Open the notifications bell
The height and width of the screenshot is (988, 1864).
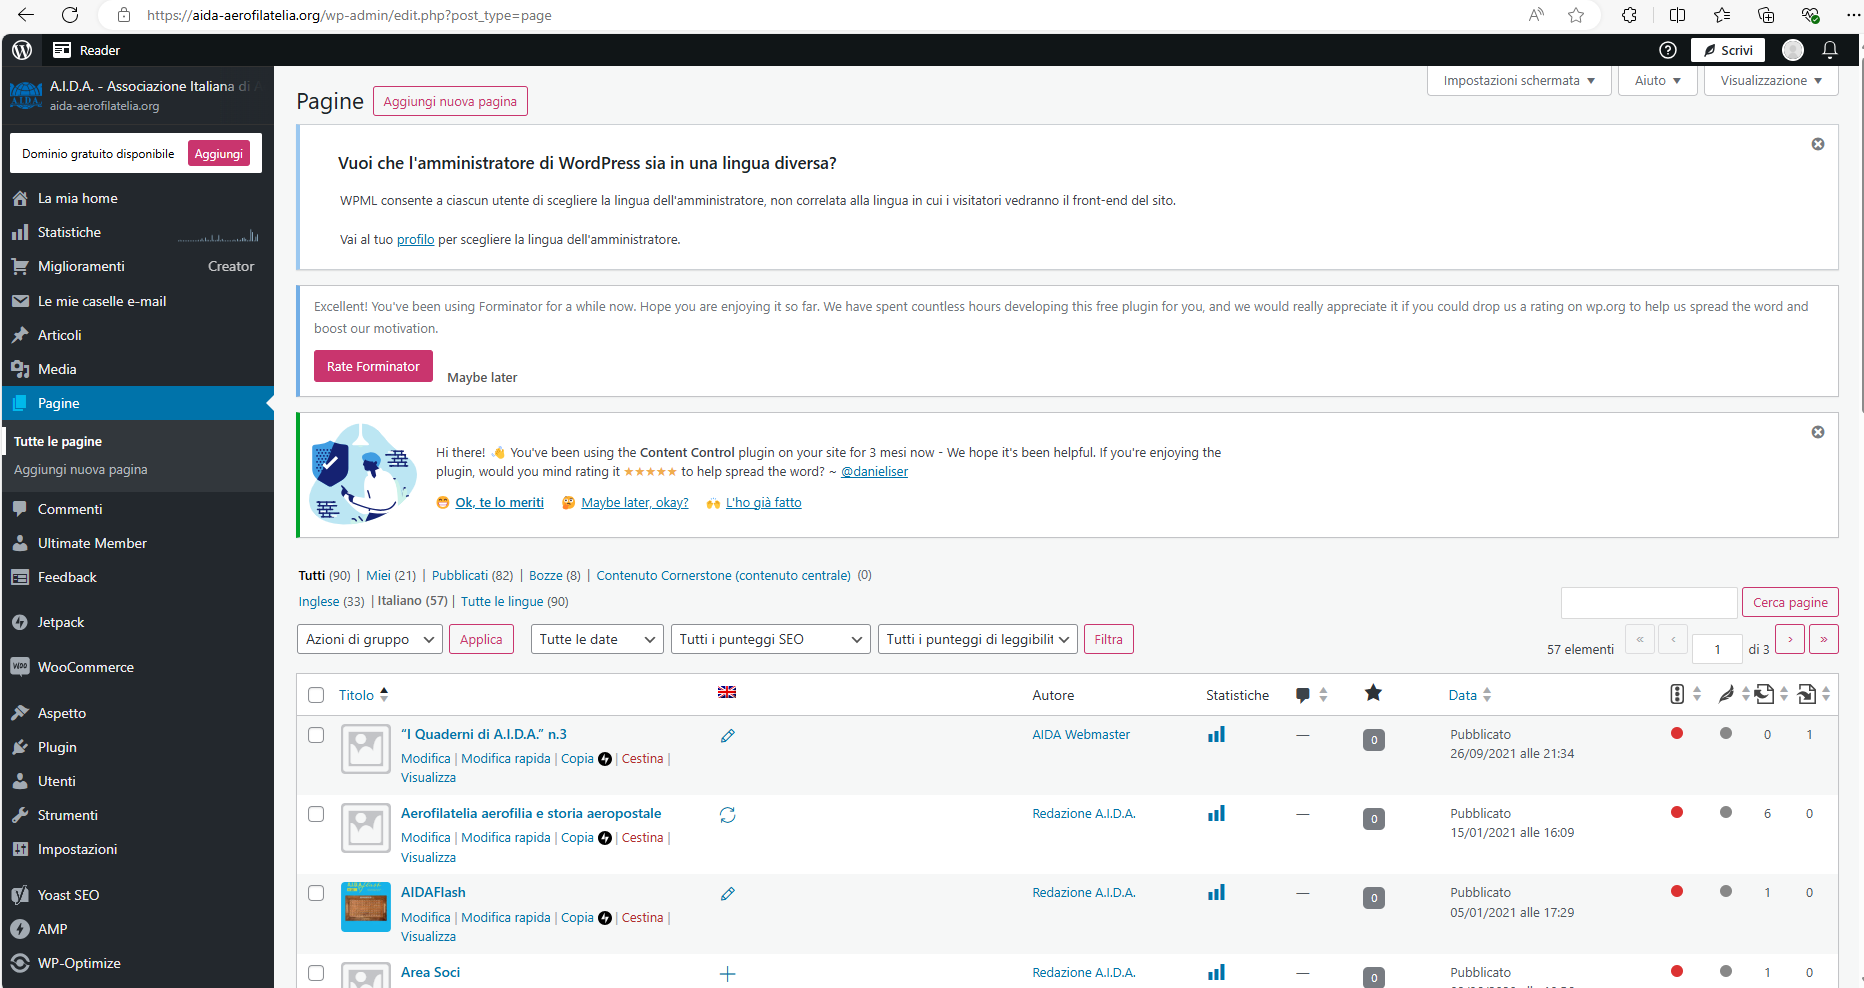click(x=1830, y=50)
